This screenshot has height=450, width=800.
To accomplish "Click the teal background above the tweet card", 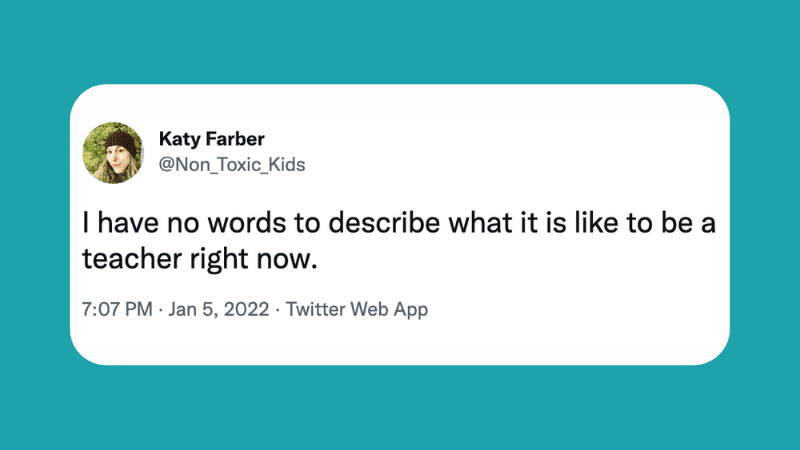I will pos(400,40).
